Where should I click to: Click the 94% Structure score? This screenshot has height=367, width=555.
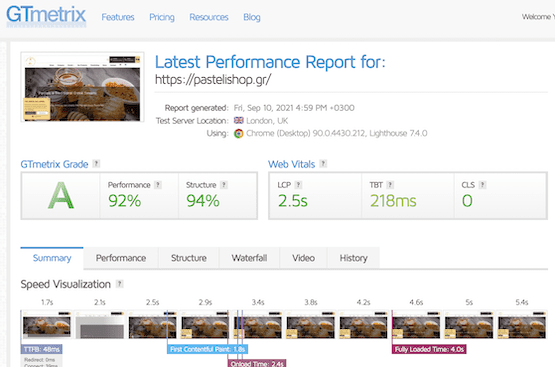(x=203, y=201)
